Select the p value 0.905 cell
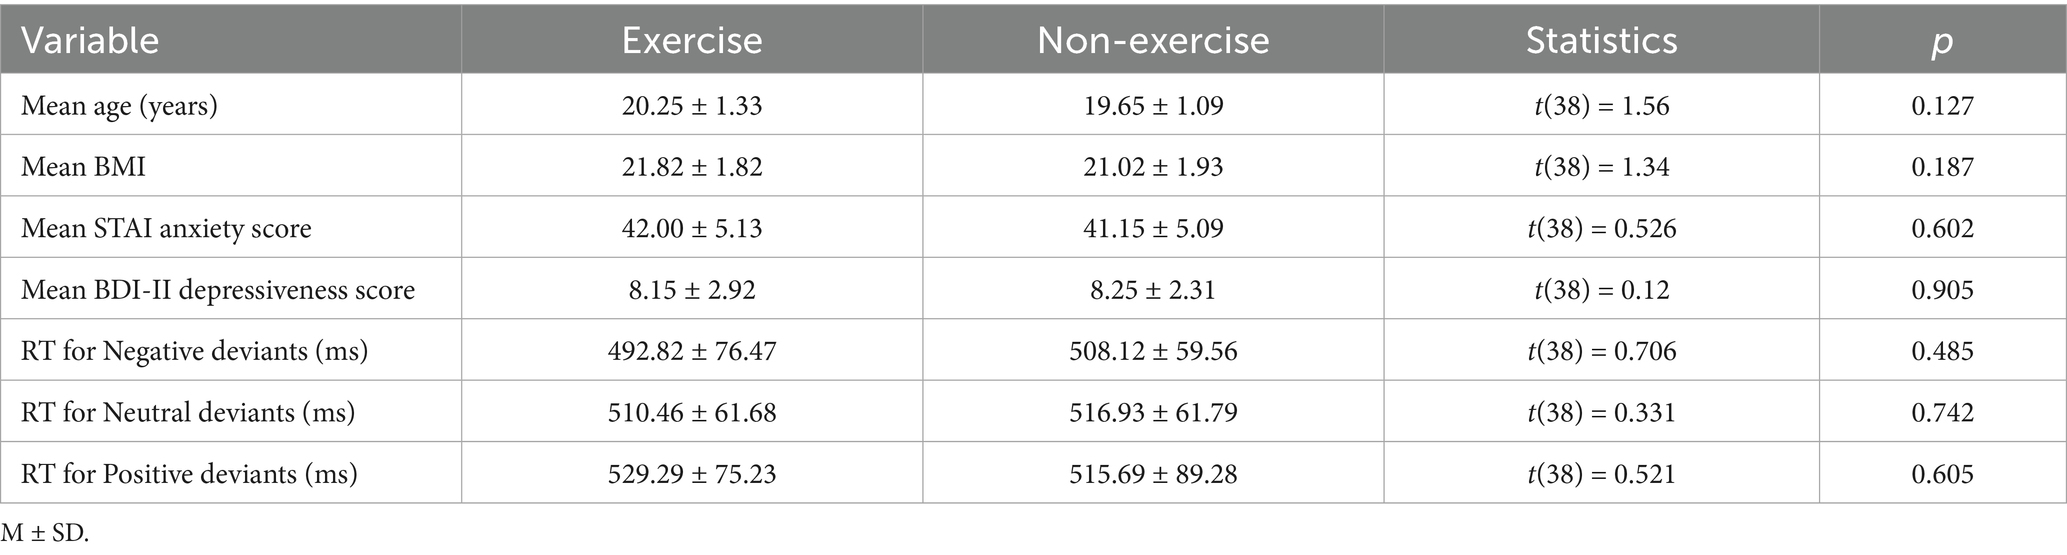This screenshot has width=2067, height=555. [1942, 290]
